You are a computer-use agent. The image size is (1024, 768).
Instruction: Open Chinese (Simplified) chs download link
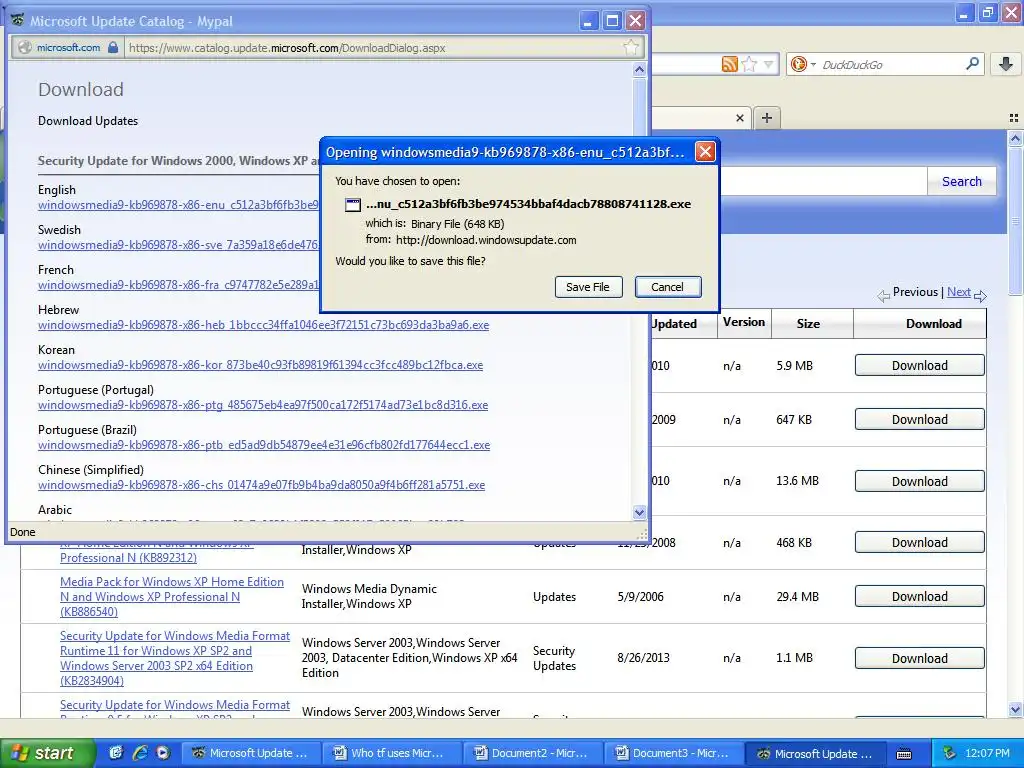261,485
